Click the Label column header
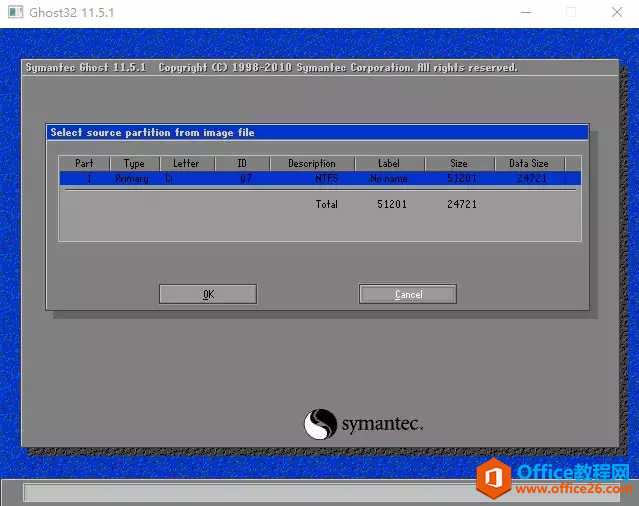Screen dimensions: 639x506 coord(389,163)
